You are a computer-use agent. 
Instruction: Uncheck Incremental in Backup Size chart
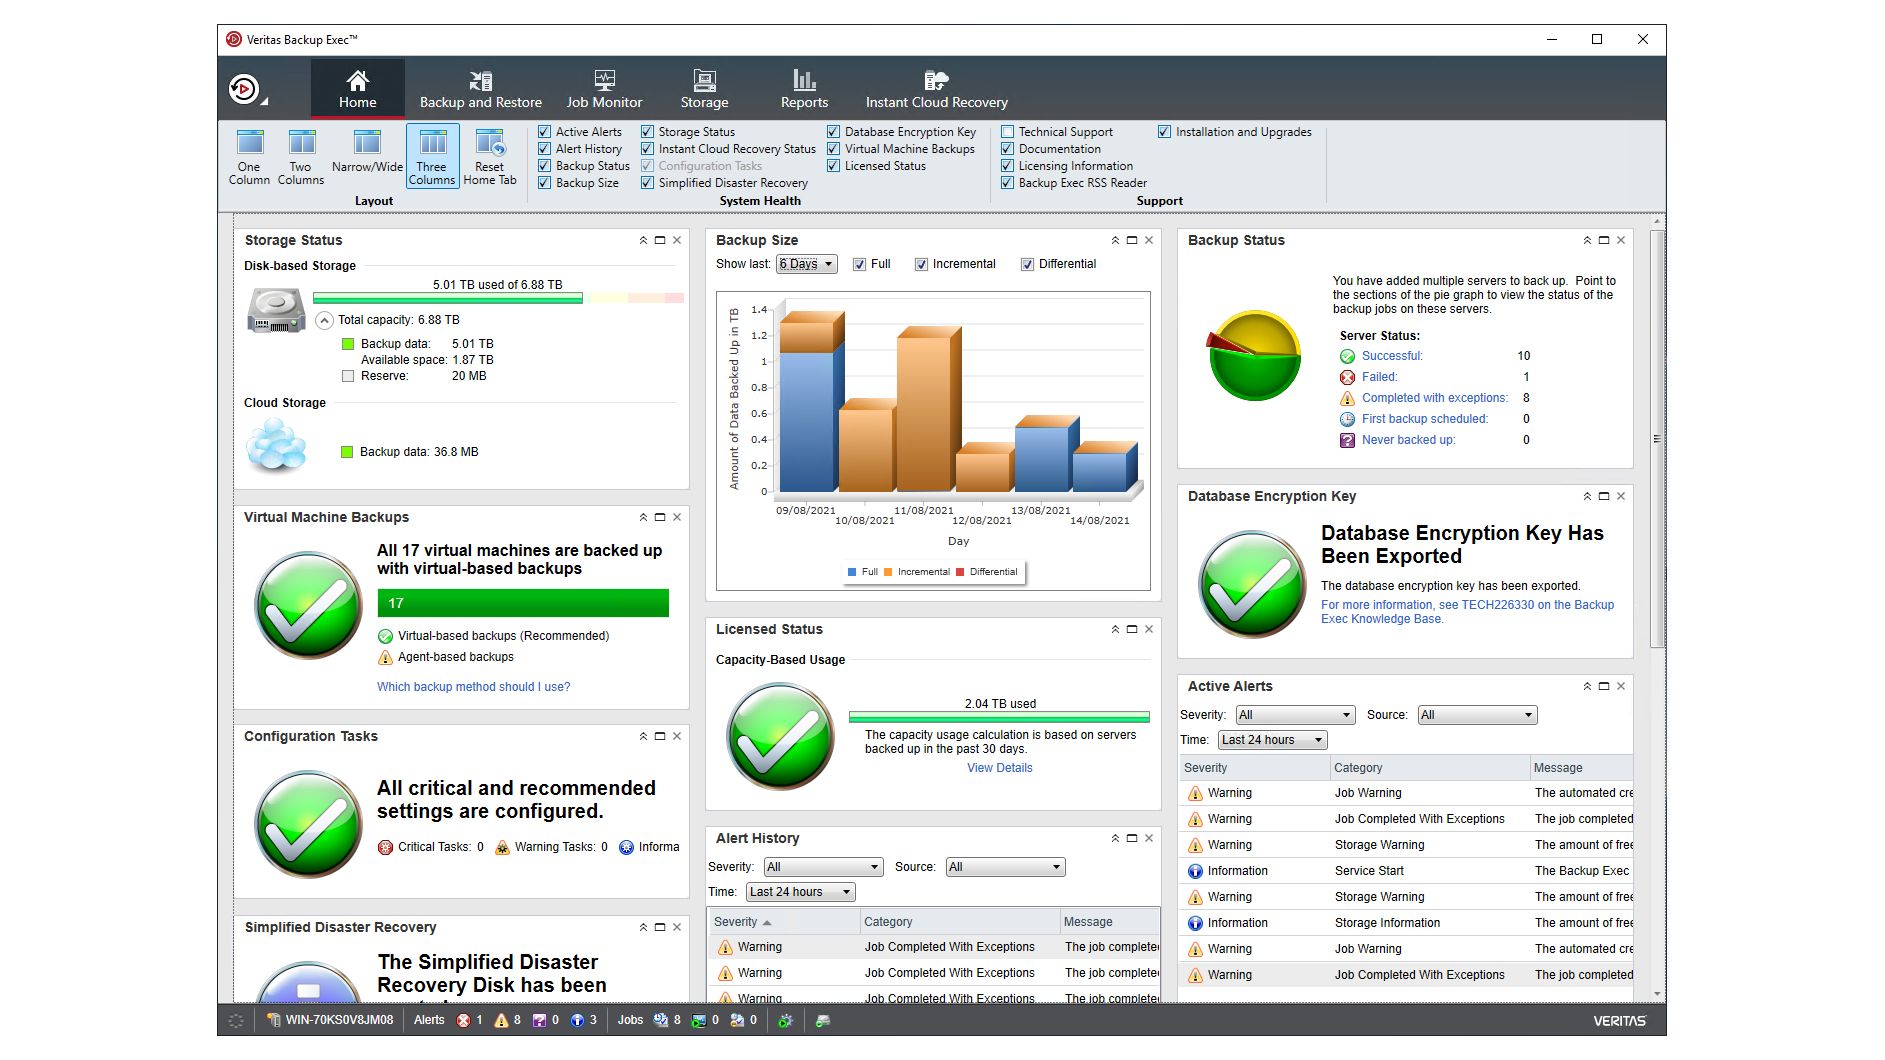[922, 264]
